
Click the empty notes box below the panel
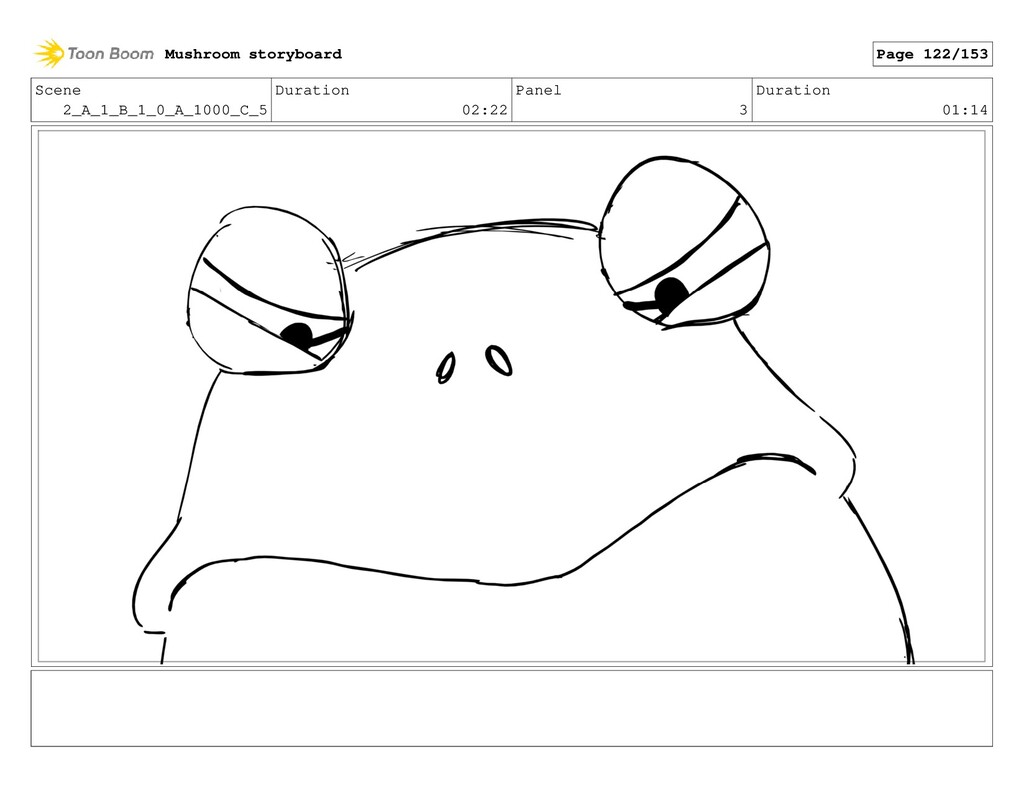tap(511, 708)
